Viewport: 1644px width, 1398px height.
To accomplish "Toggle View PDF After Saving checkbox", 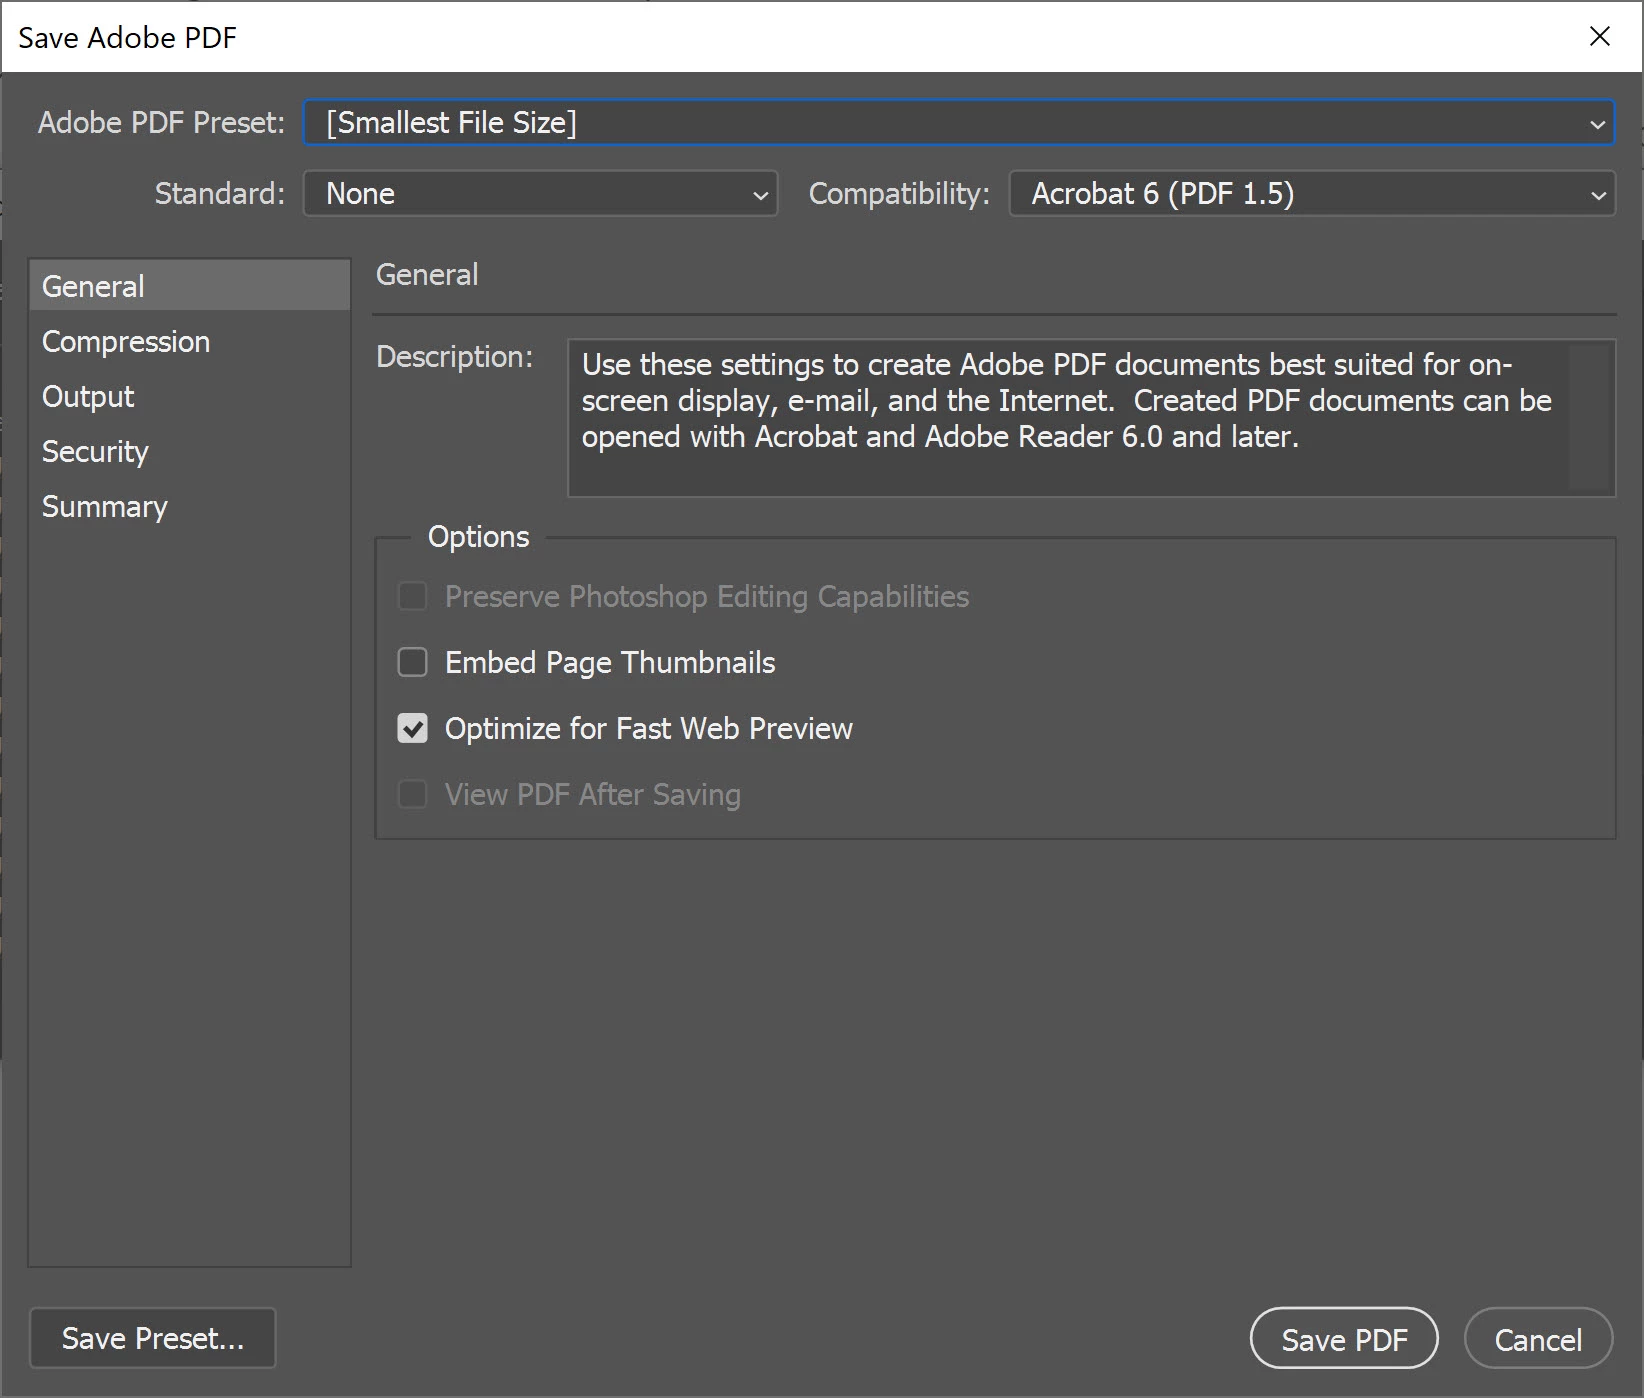I will click(x=412, y=794).
